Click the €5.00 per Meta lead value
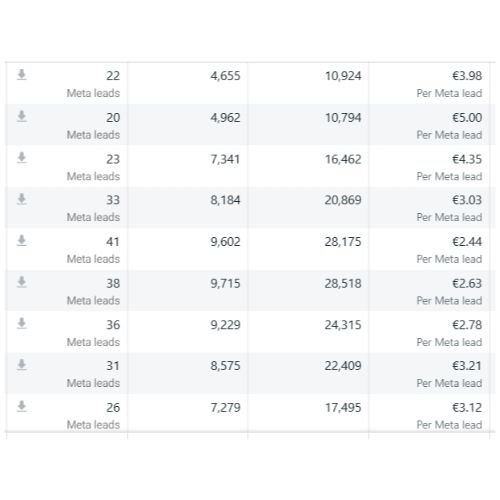The height and width of the screenshot is (500, 500). [x=467, y=118]
